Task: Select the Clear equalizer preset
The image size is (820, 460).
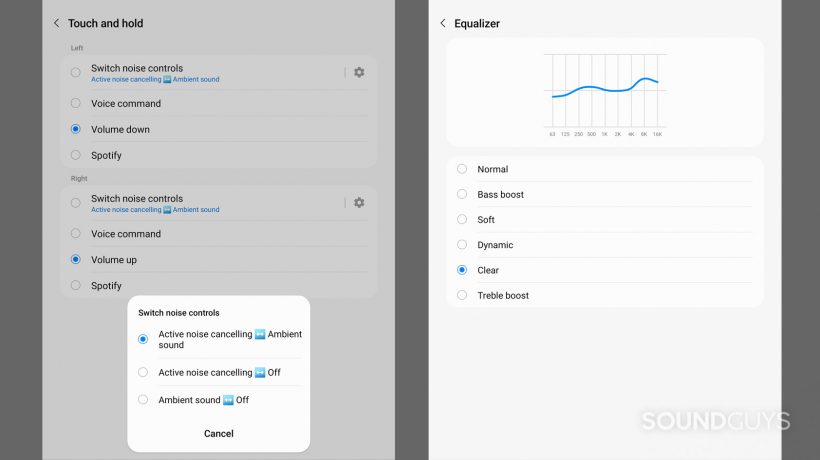Action: [462, 270]
